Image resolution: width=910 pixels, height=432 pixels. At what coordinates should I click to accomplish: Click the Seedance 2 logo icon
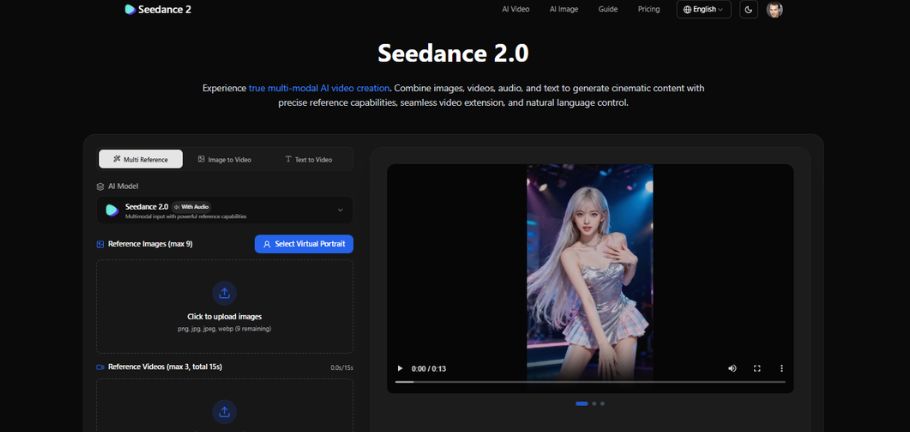pyautogui.click(x=130, y=9)
